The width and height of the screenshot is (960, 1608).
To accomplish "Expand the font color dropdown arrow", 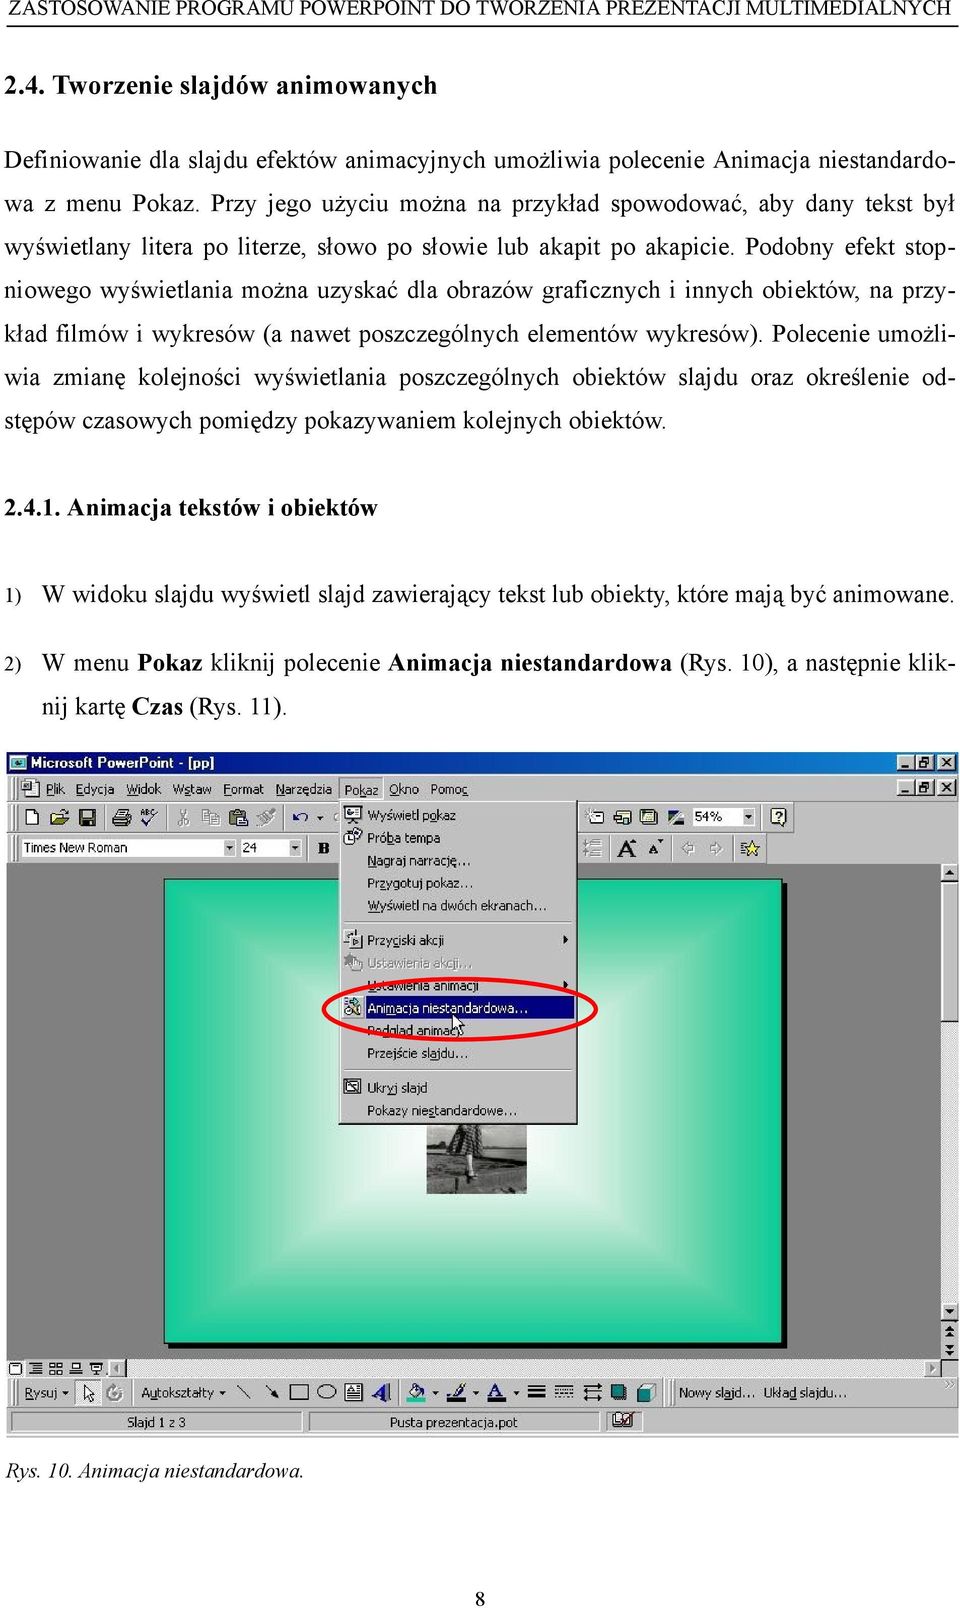I will pyautogui.click(x=516, y=1392).
